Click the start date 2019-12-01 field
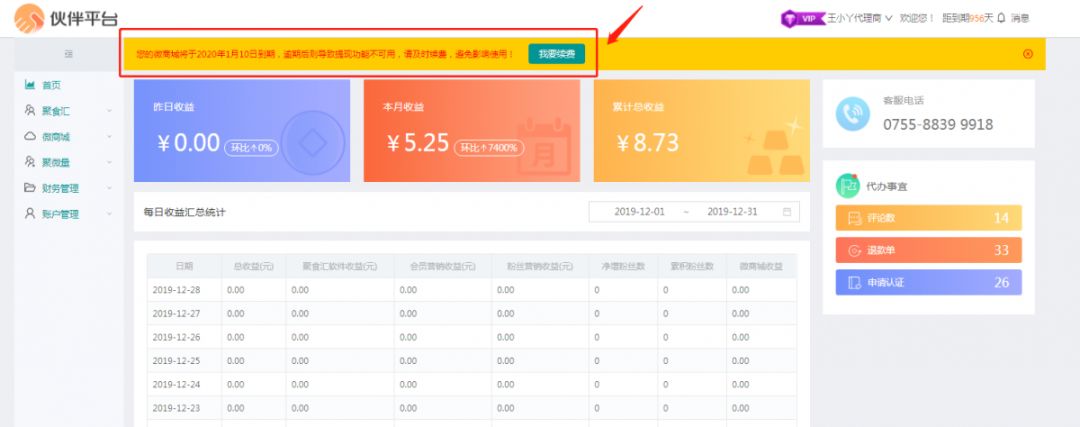 pos(639,212)
